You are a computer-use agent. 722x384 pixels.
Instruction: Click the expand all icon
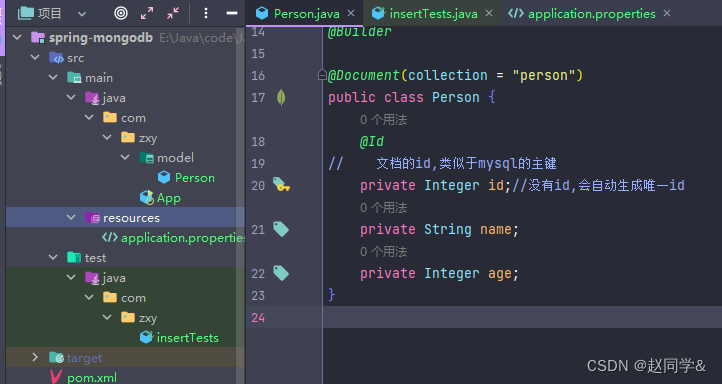coord(147,13)
